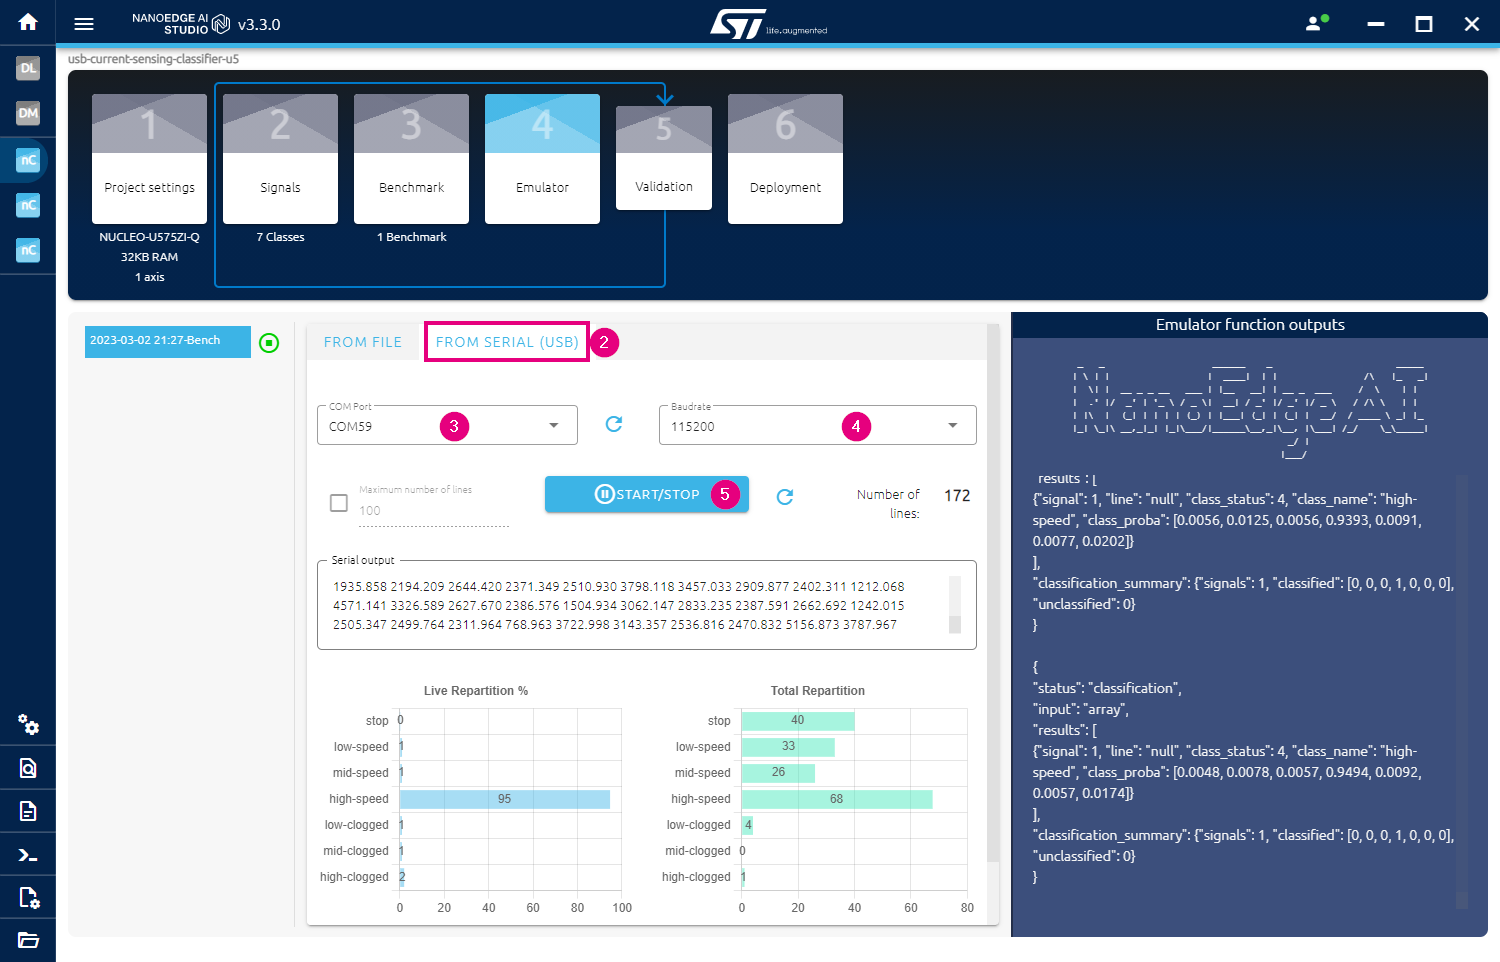Go to the Home icon
The width and height of the screenshot is (1500, 962).
click(x=28, y=21)
